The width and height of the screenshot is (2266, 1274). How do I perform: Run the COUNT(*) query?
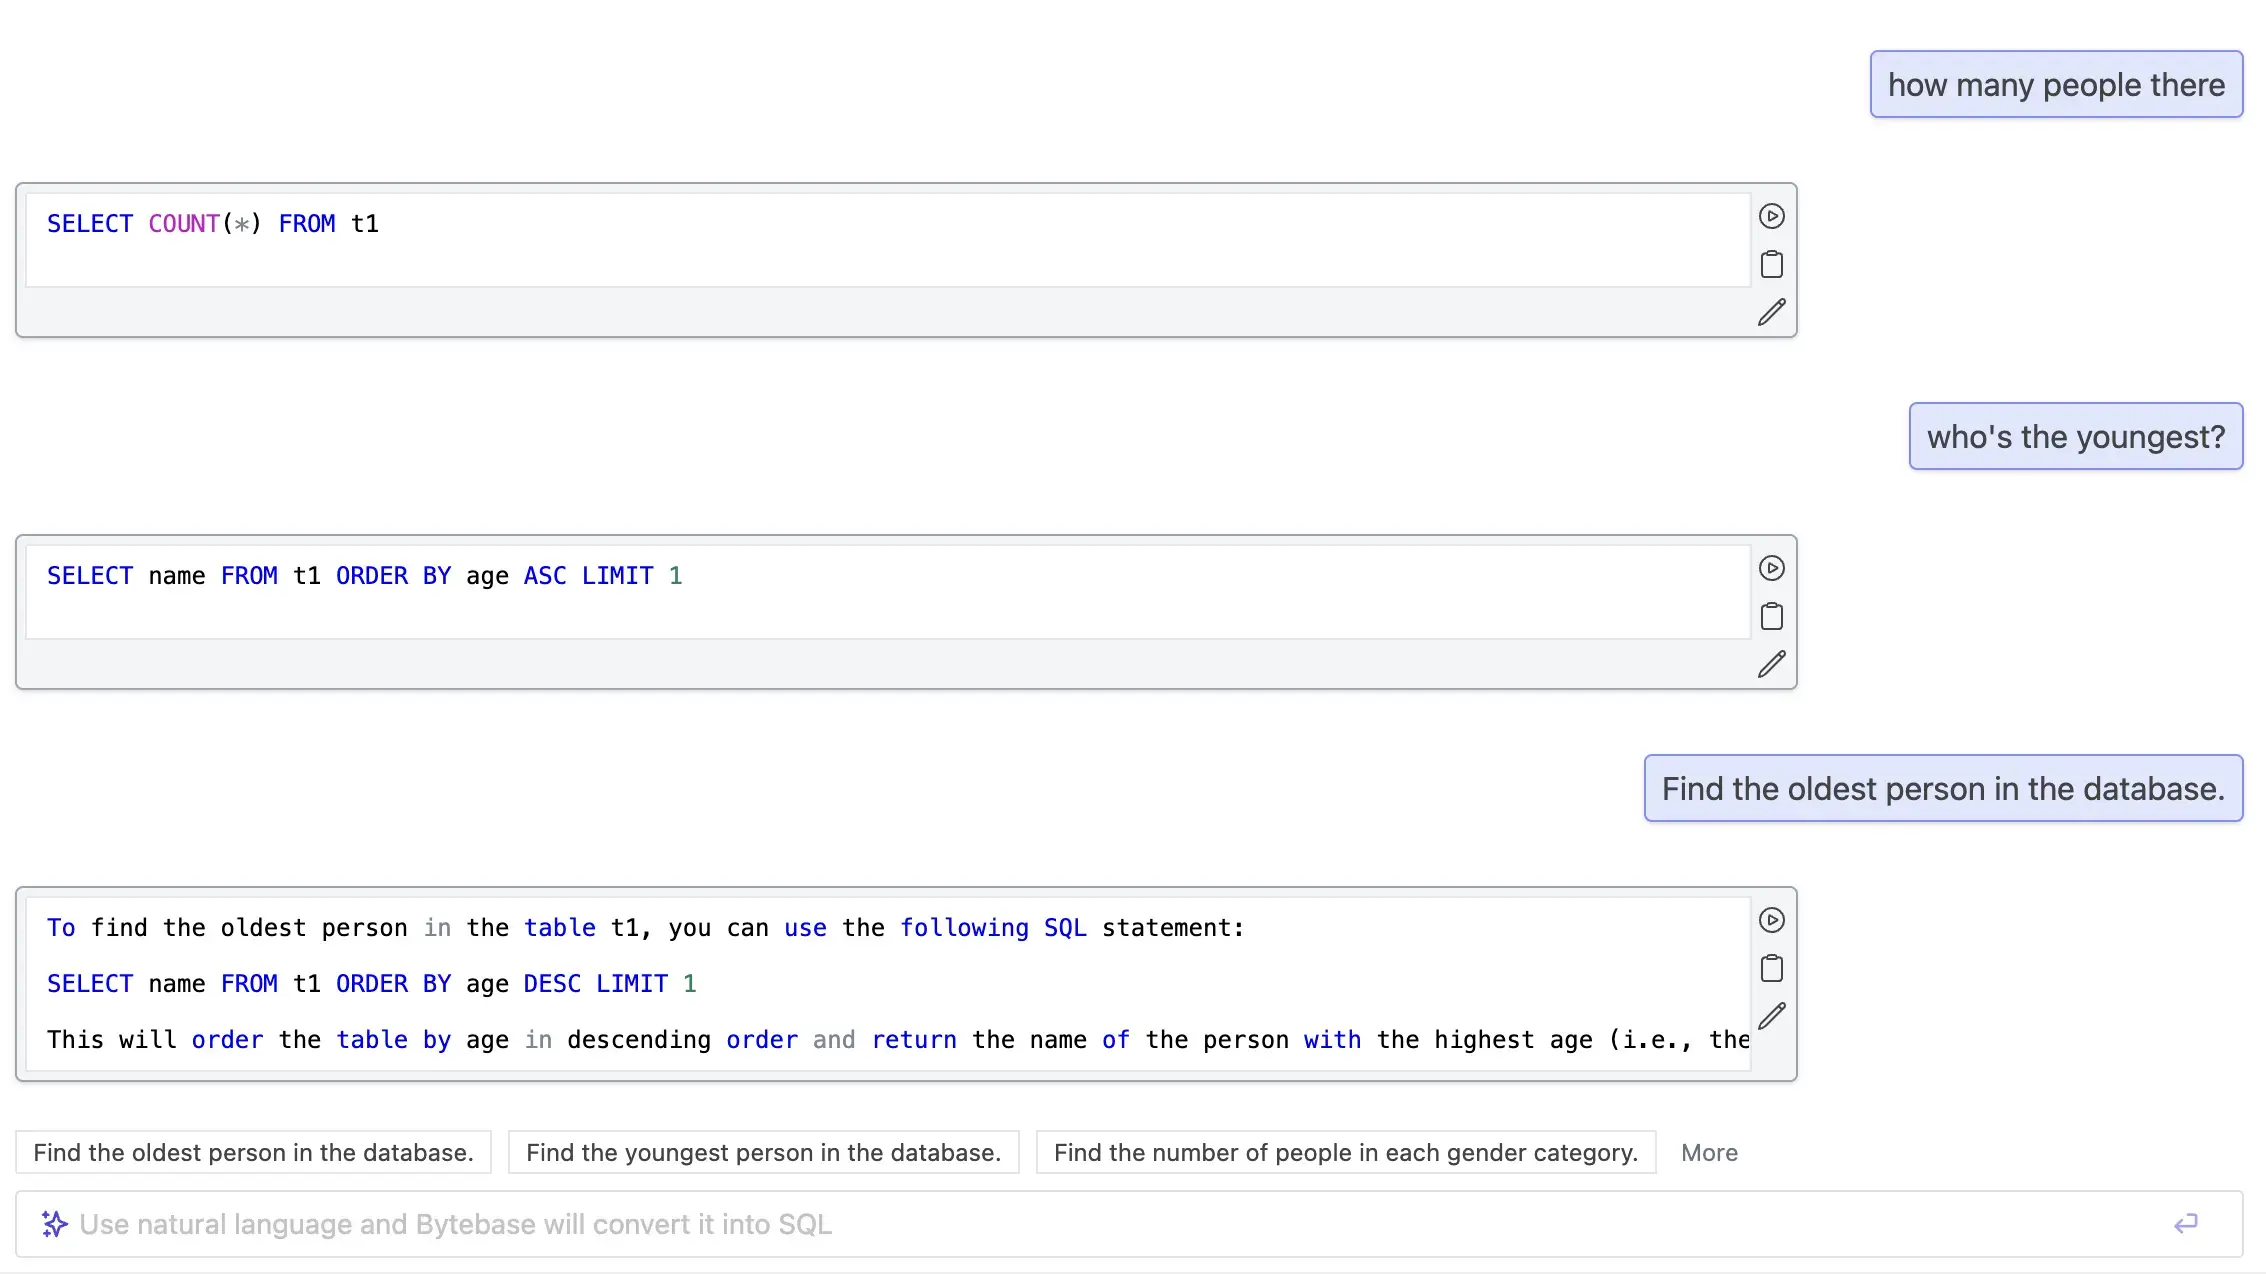(1772, 216)
